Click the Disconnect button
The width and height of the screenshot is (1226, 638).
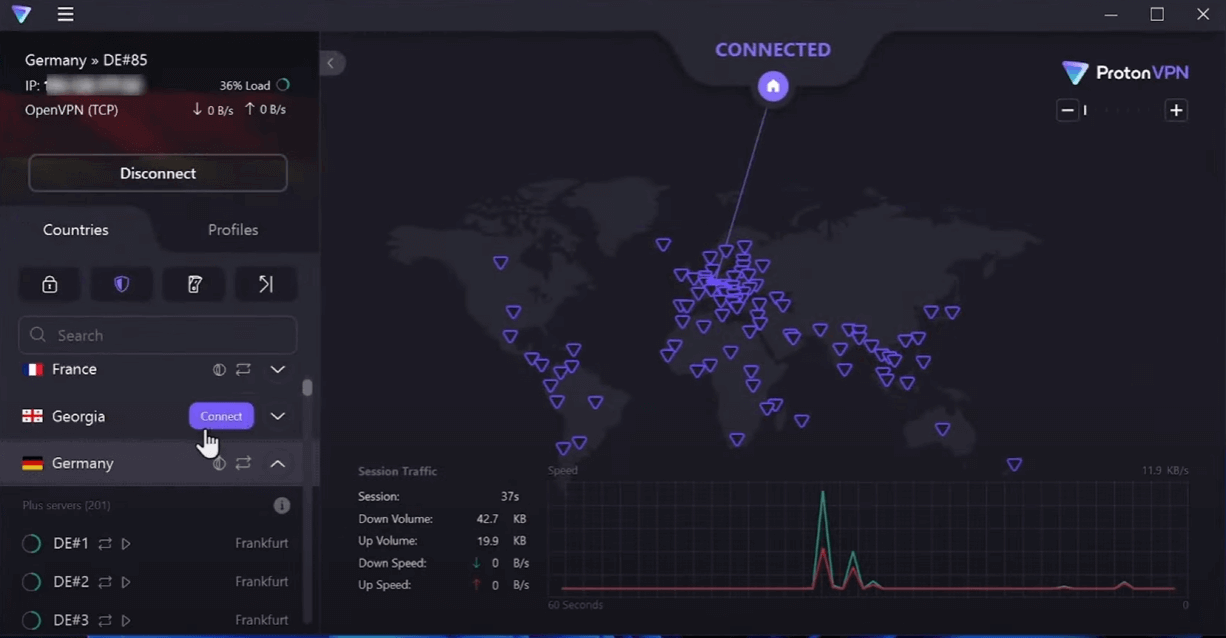157,172
